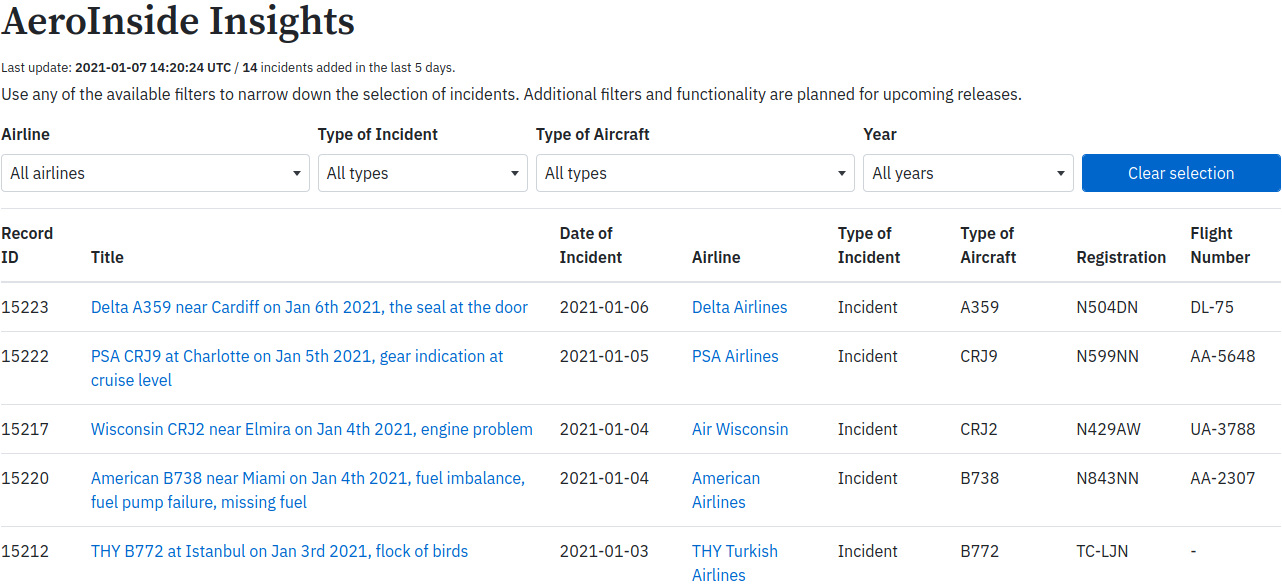Click the Record ID column header
Image resolution: width=1282 pixels, height=586 pixels.
[27, 245]
